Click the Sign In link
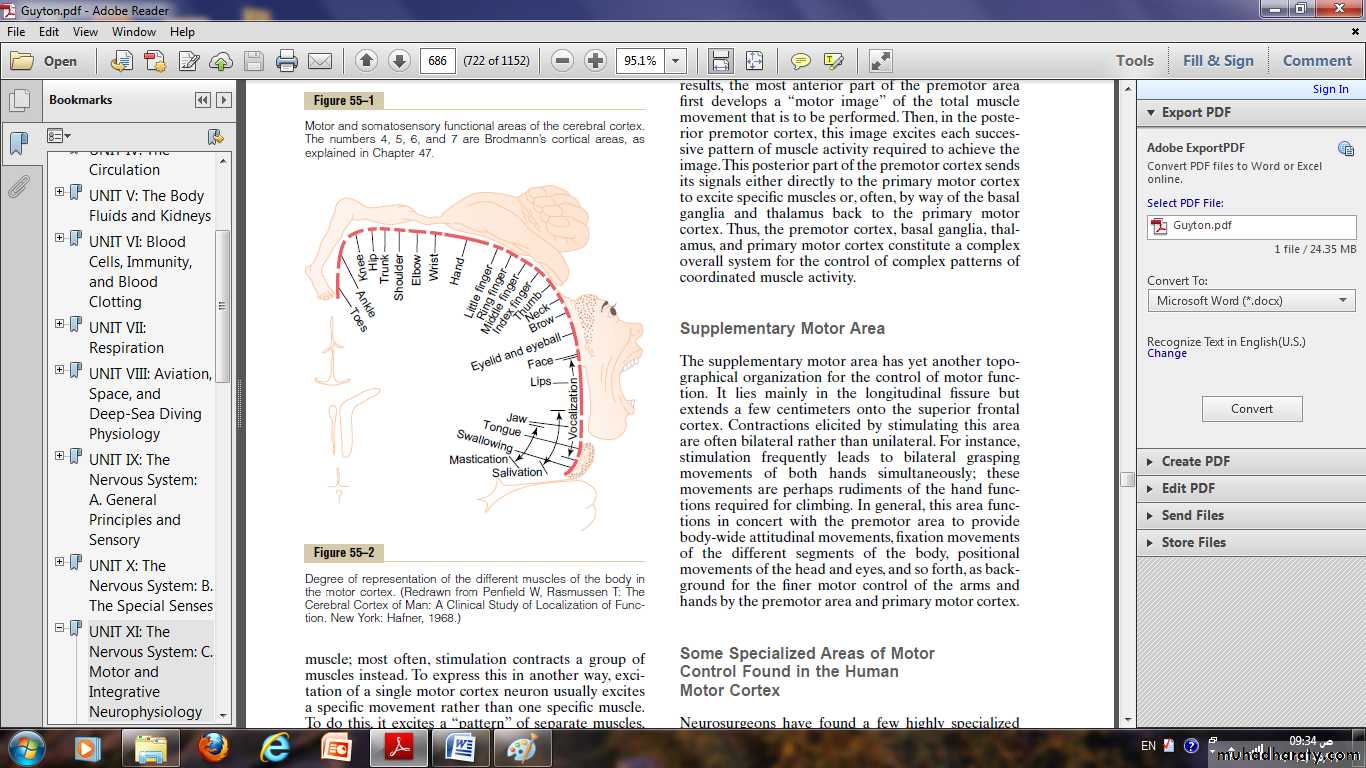This screenshot has height=768, width=1366. click(1330, 89)
